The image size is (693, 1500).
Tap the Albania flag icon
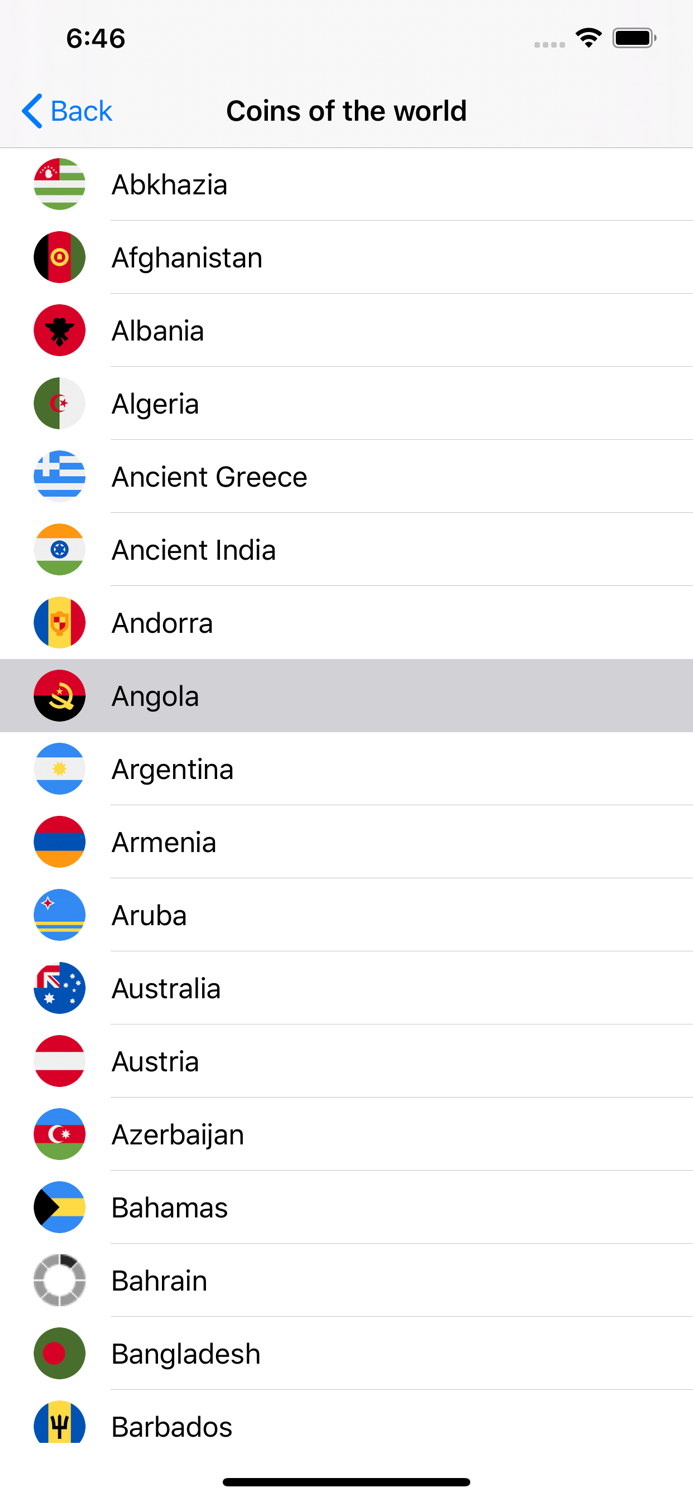(x=59, y=330)
